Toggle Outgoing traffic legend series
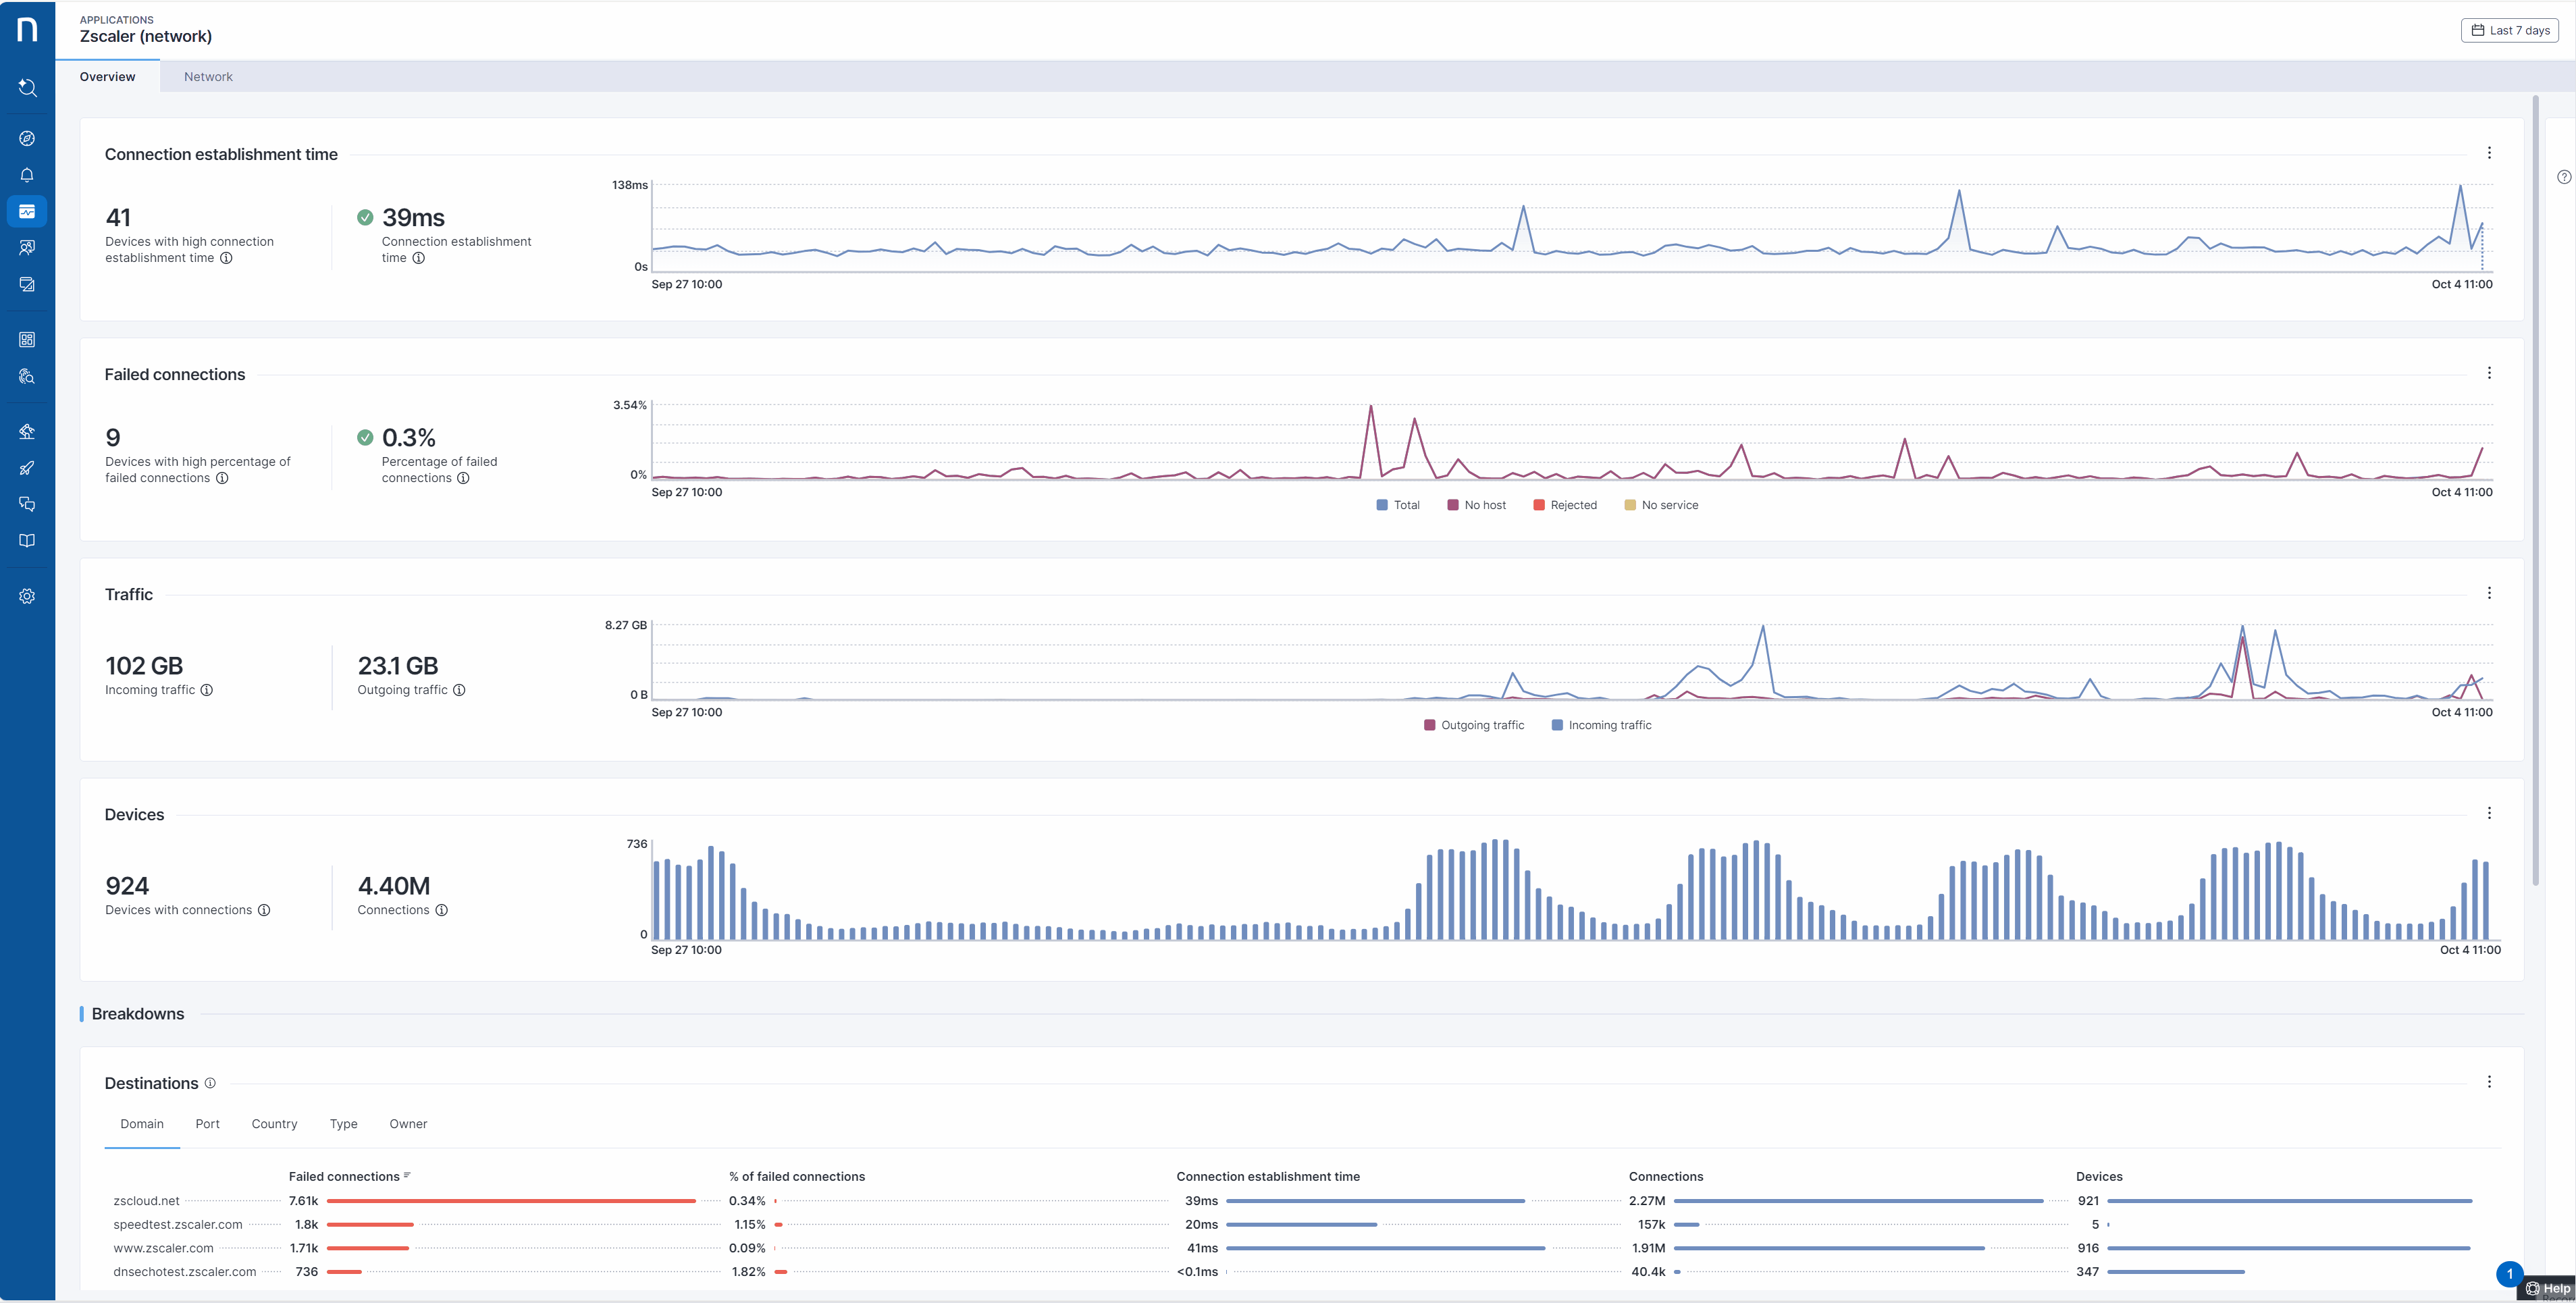Image resolution: width=2576 pixels, height=1303 pixels. (1473, 725)
